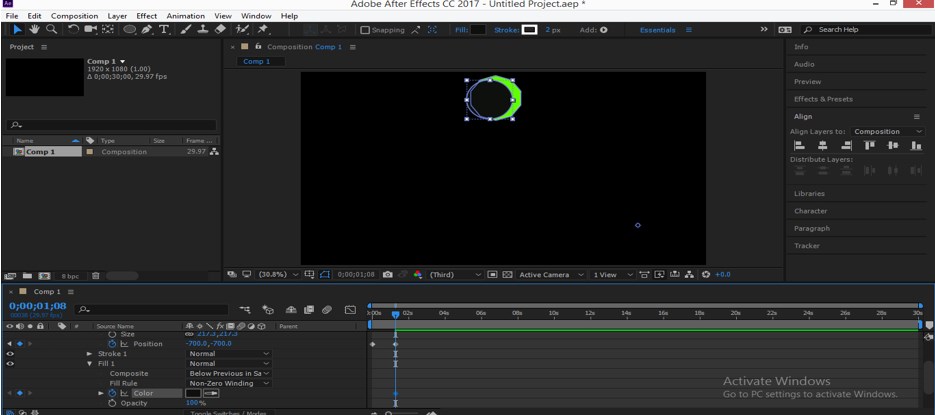Click the delete trash icon in Project panel
The width and height of the screenshot is (935, 415).
95,276
